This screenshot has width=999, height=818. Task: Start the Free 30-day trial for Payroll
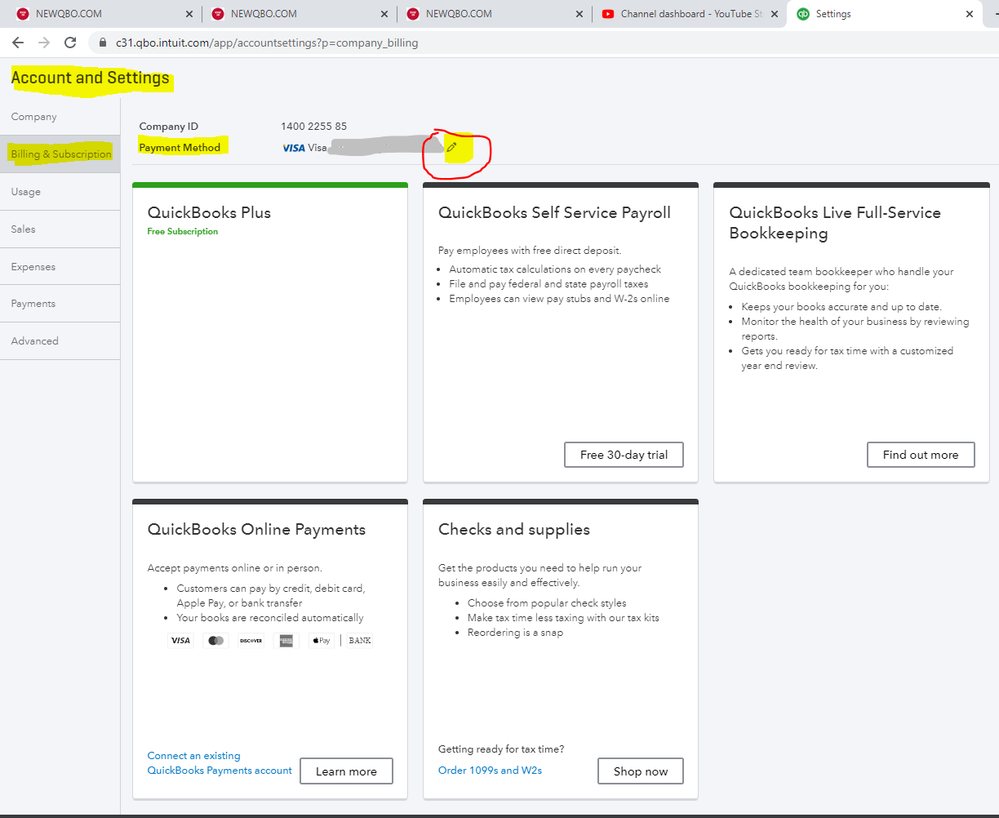[x=624, y=455]
